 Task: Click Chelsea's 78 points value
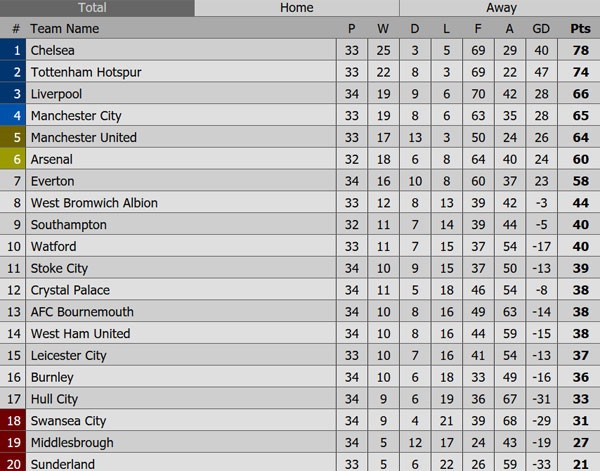[x=580, y=50]
